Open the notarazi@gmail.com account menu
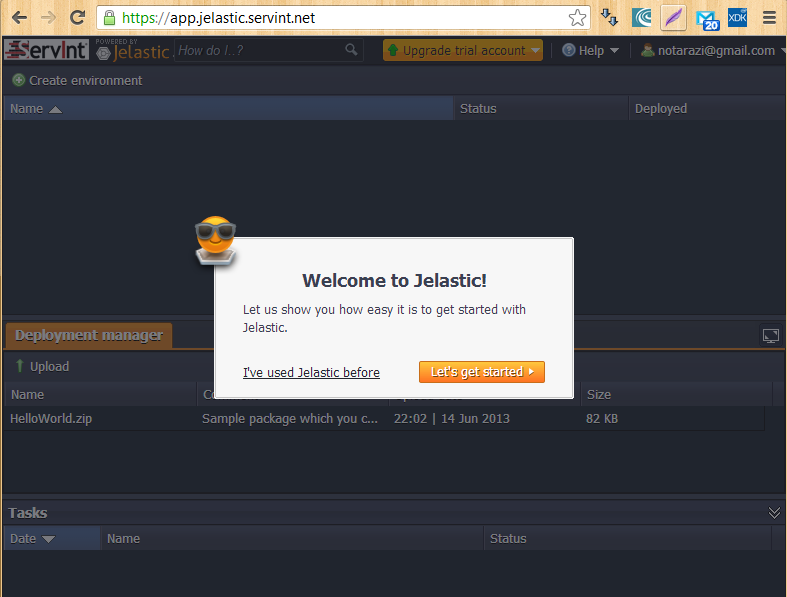This screenshot has height=597, width=787. tap(713, 50)
